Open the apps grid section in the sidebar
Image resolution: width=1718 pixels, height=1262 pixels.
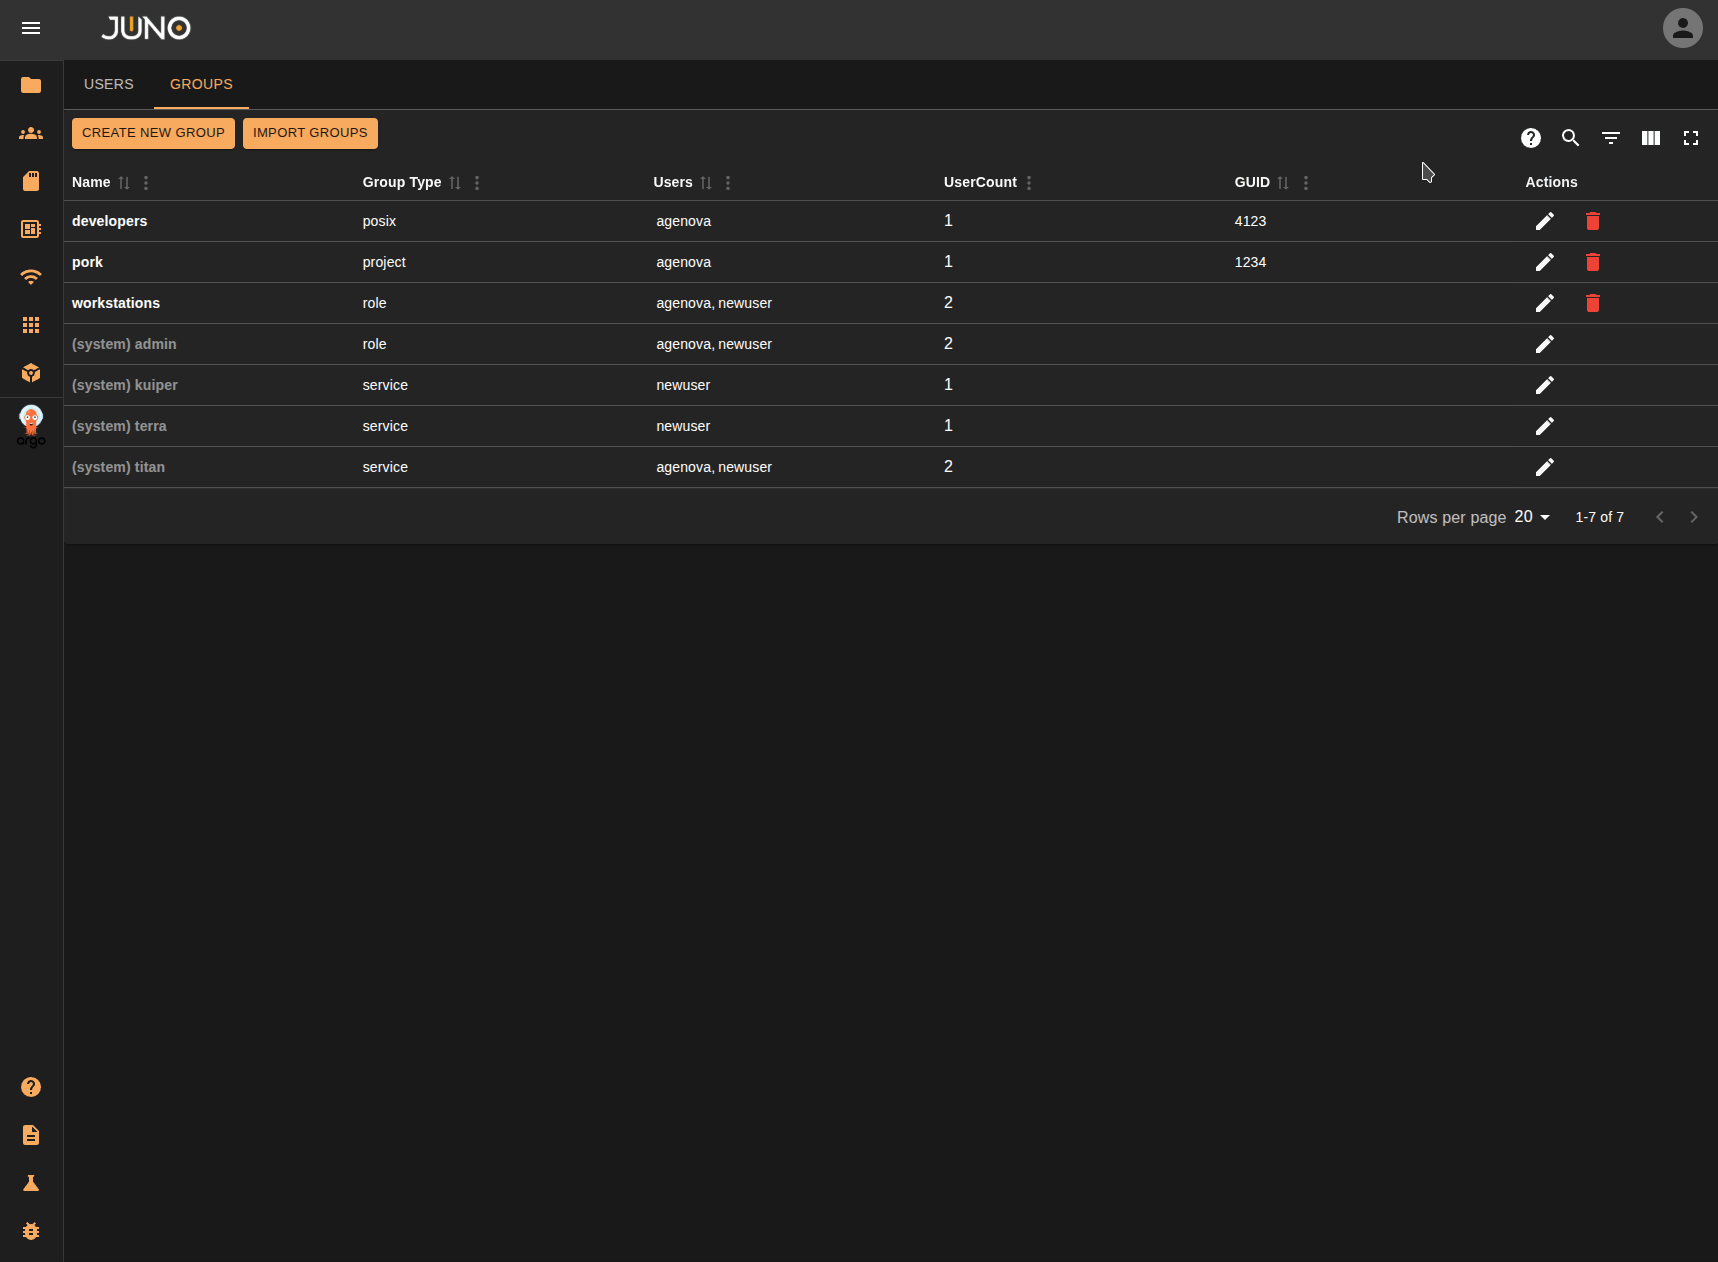pos(31,325)
